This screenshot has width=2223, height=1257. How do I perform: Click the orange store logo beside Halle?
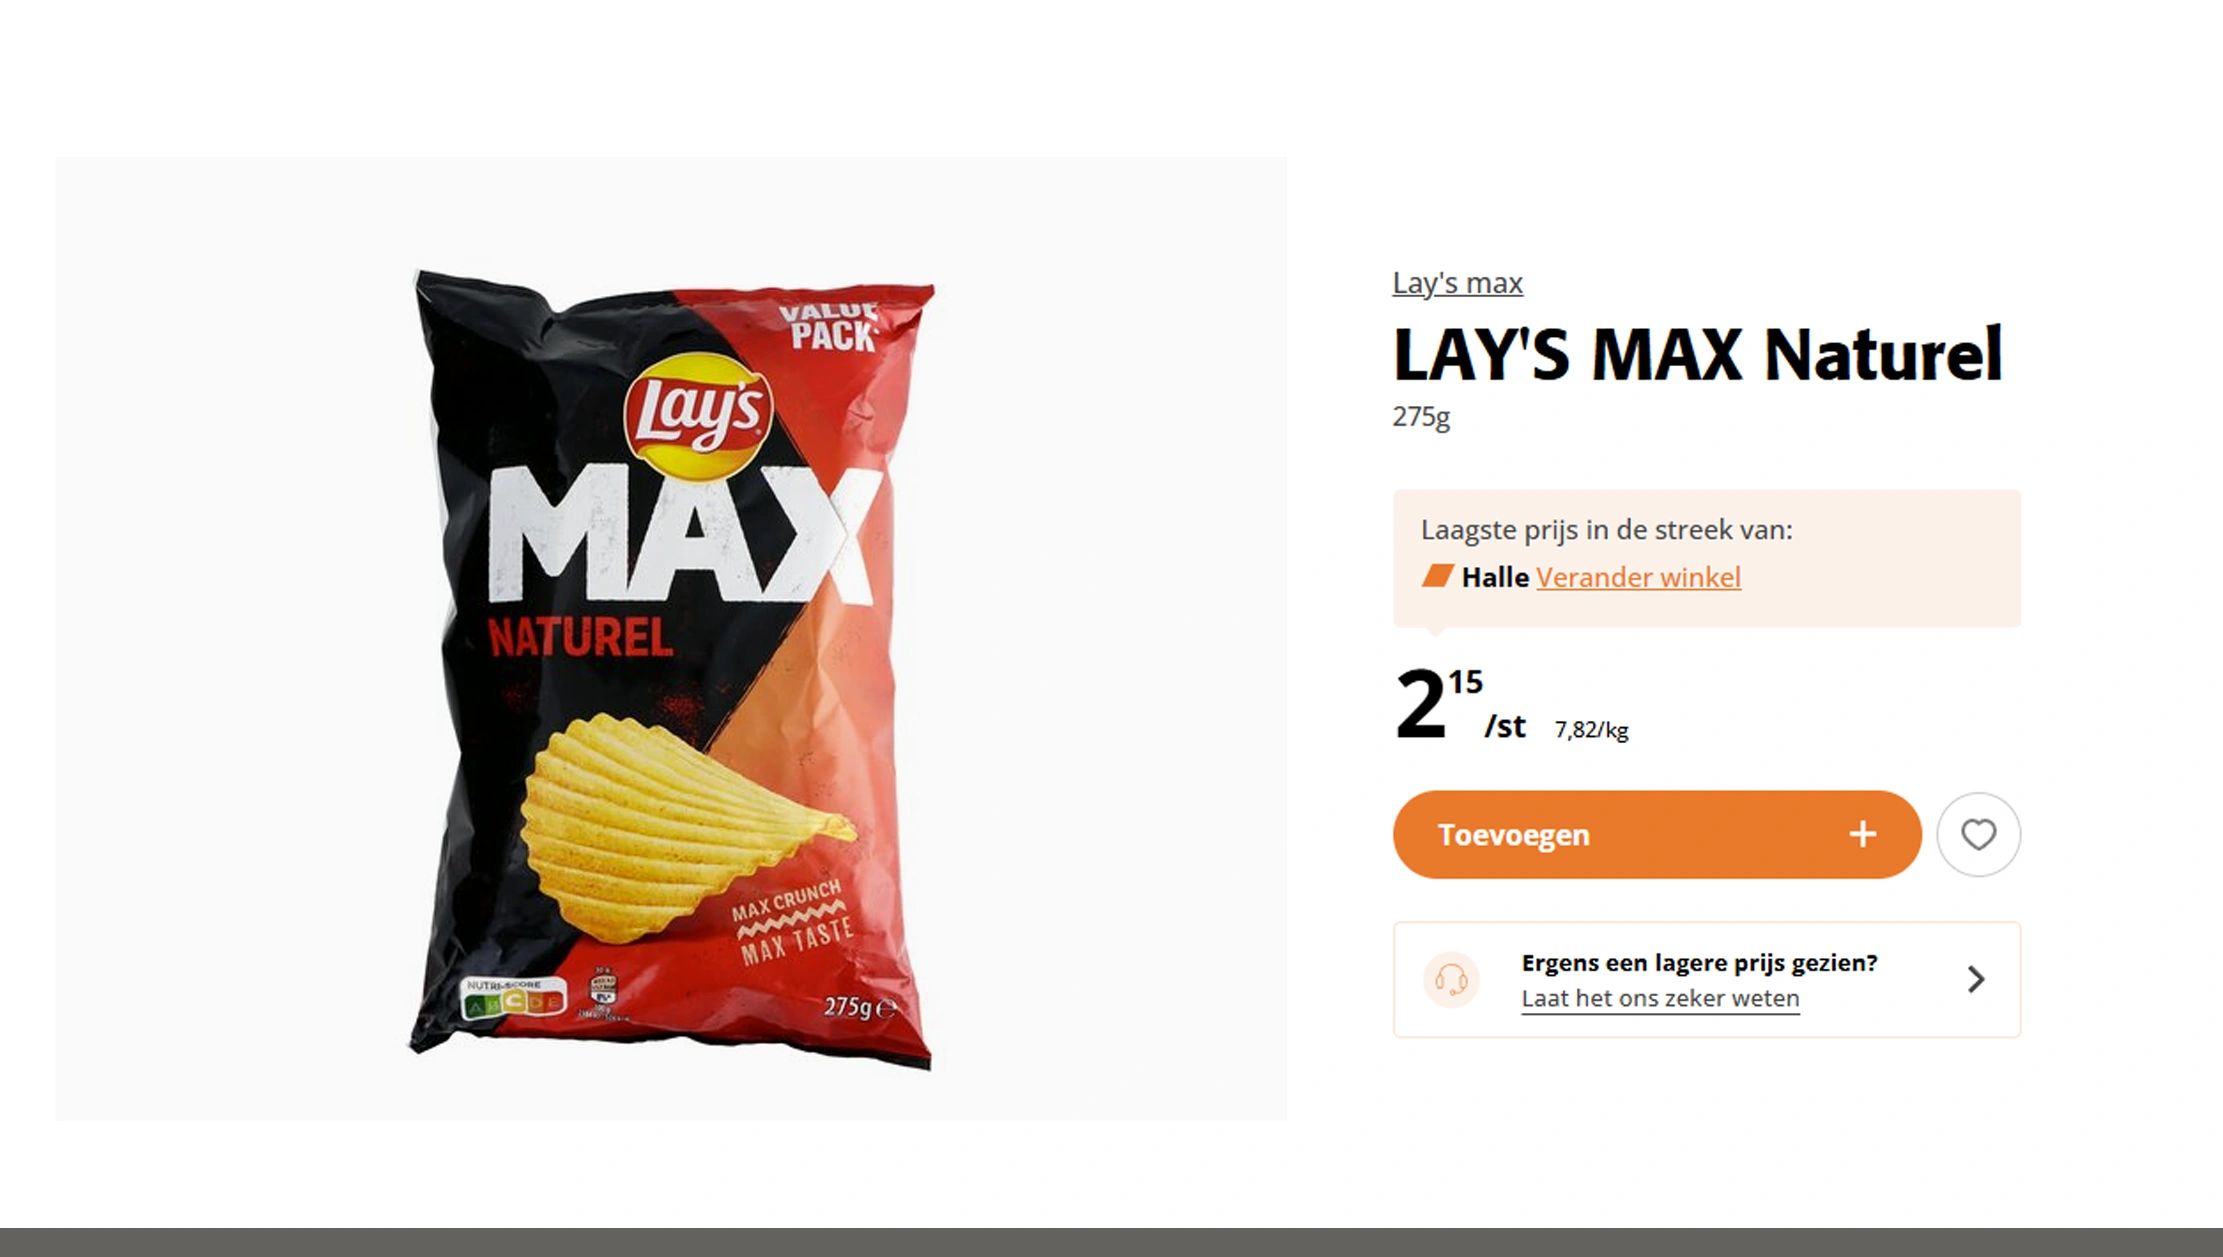coord(1438,576)
